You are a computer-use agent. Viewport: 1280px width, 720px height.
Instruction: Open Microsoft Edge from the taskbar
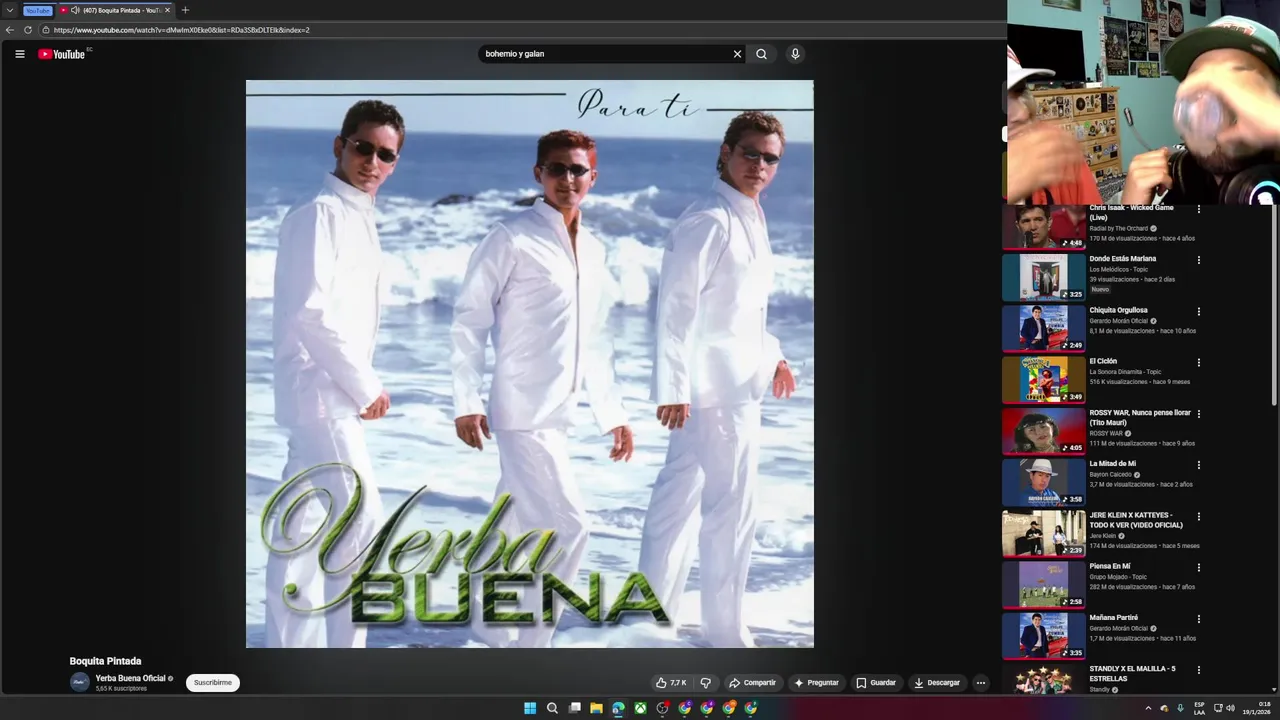point(618,708)
